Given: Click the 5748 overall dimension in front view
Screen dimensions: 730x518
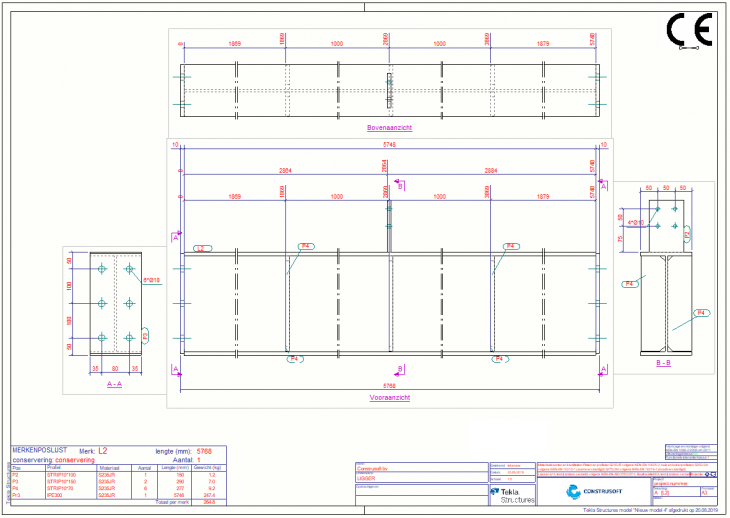Looking at the screenshot, I should click(389, 146).
